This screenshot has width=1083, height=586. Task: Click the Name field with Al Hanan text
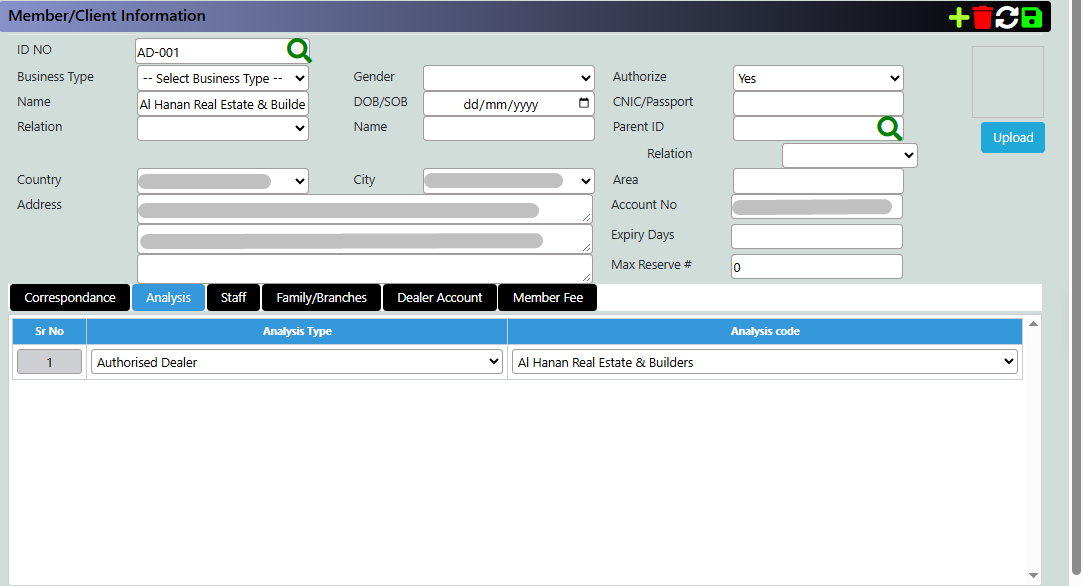coord(222,104)
